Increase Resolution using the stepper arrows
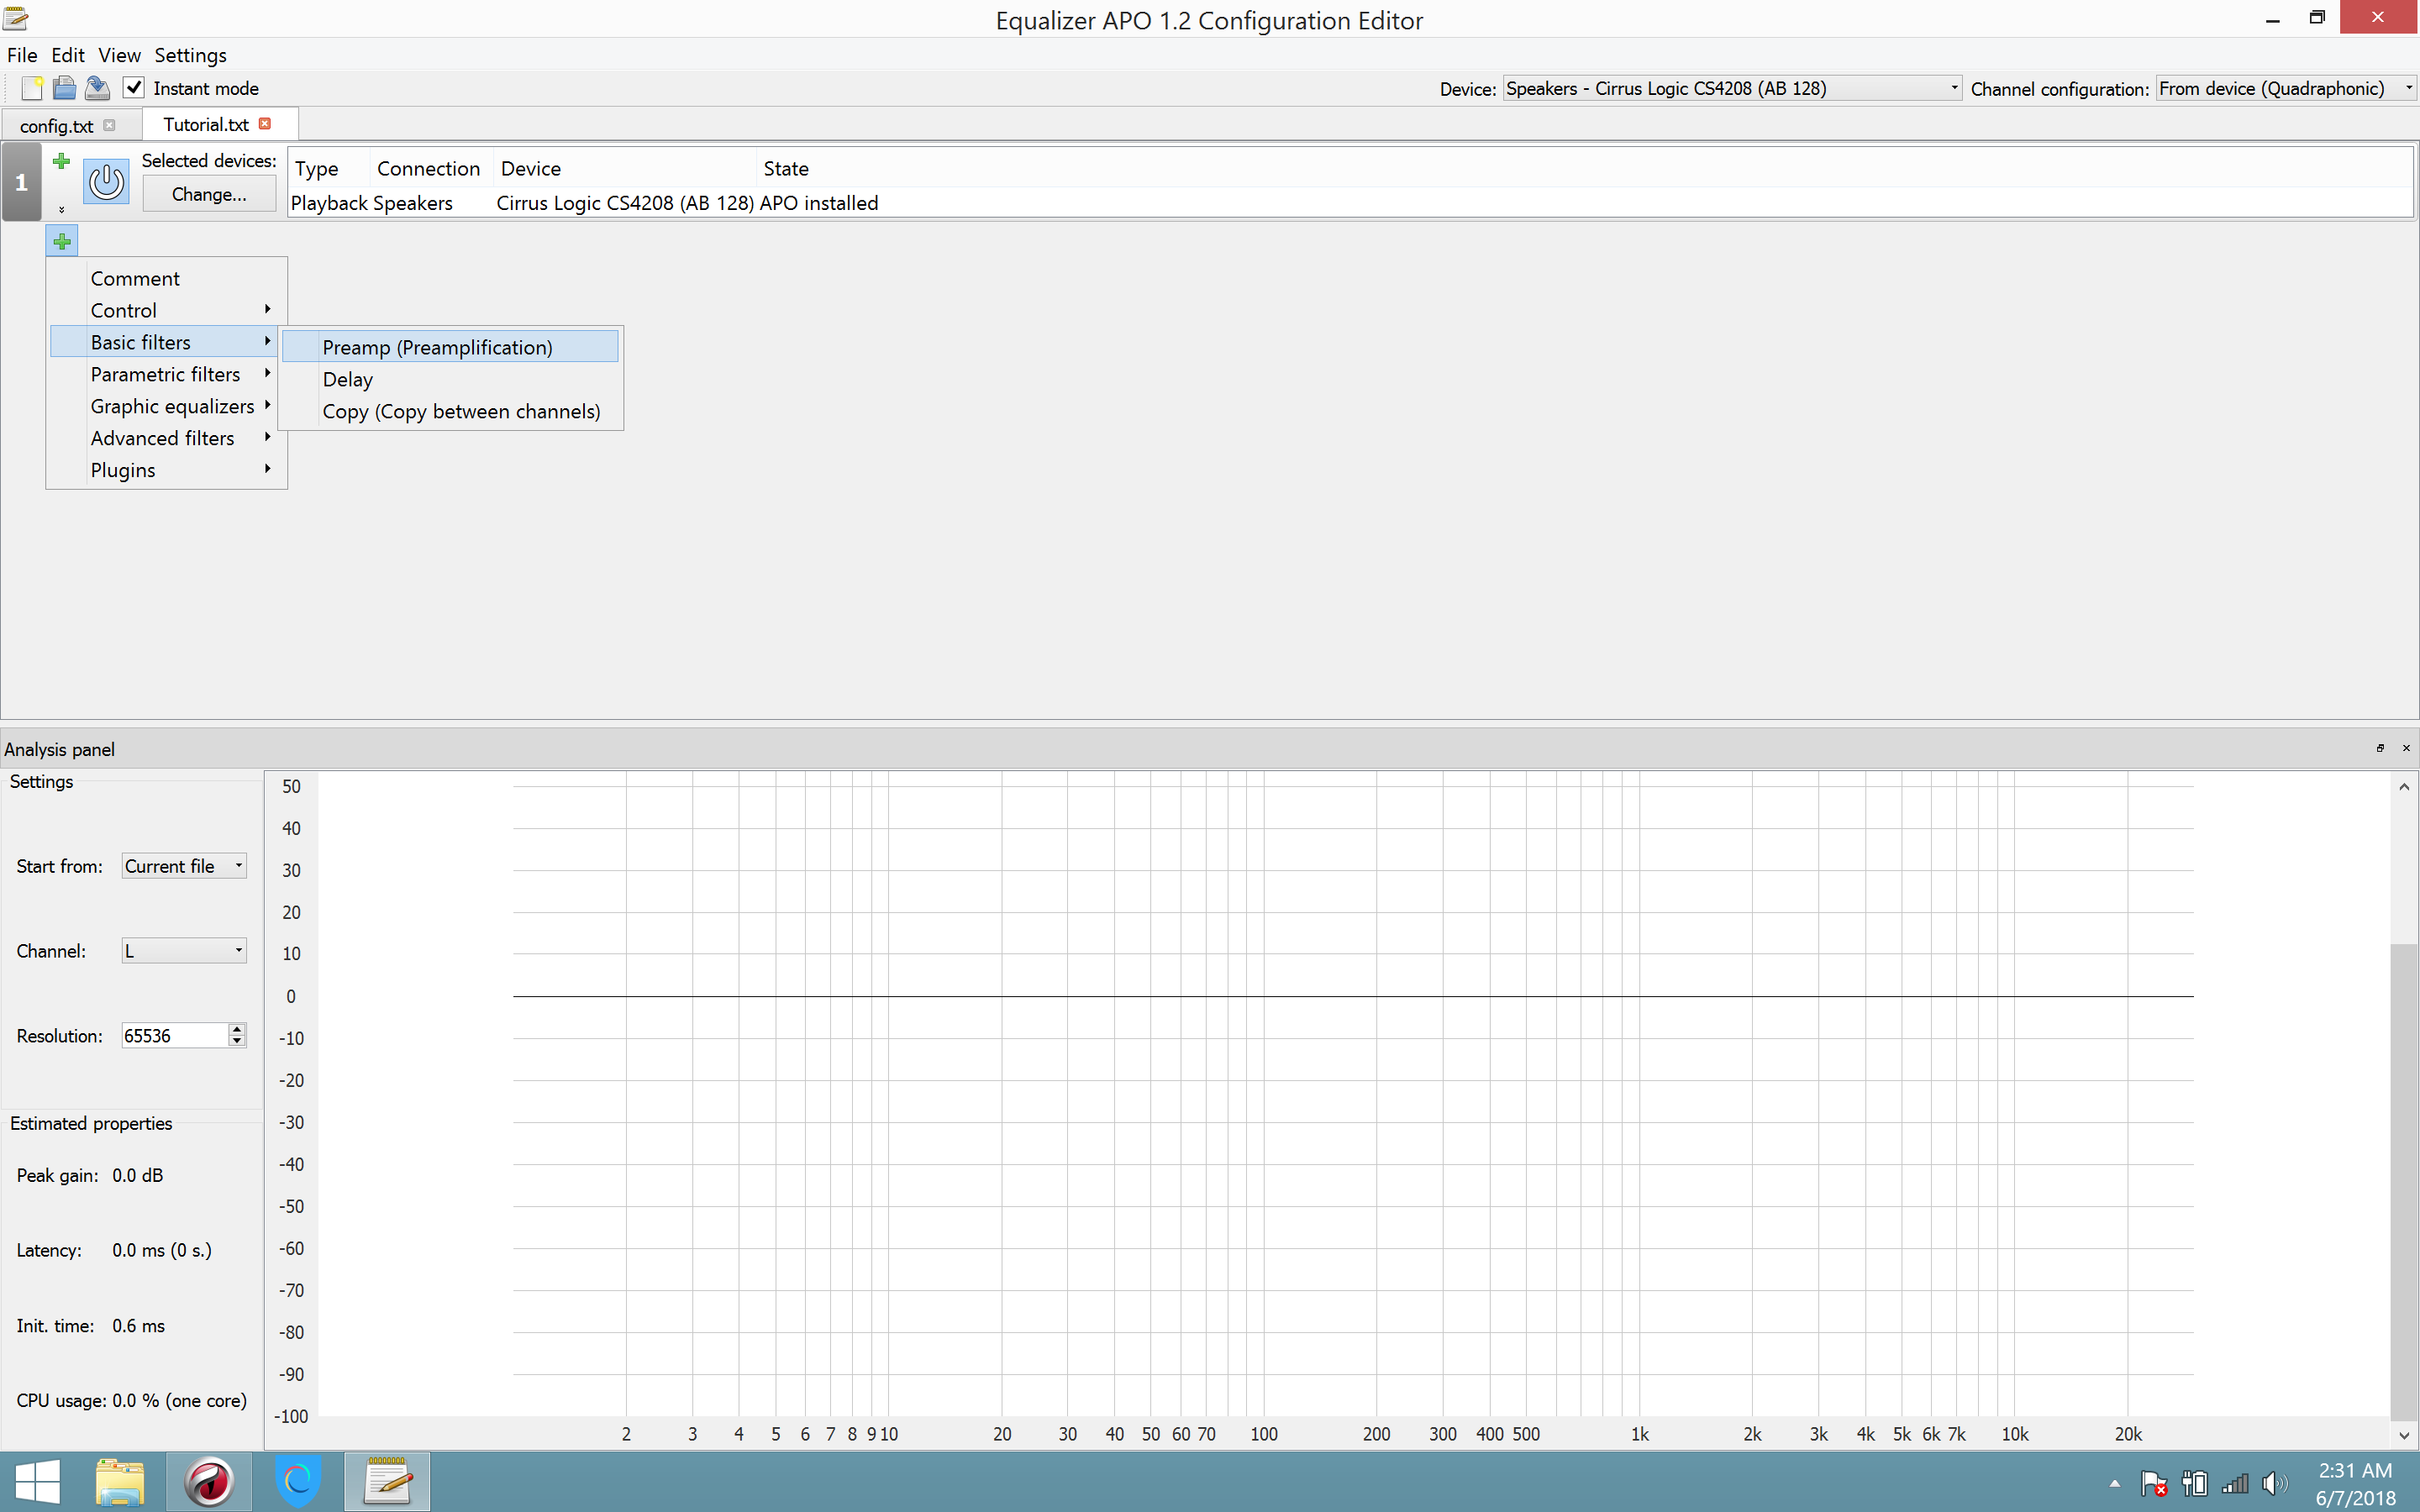Screen dimensions: 2420x1512 point(237,1029)
